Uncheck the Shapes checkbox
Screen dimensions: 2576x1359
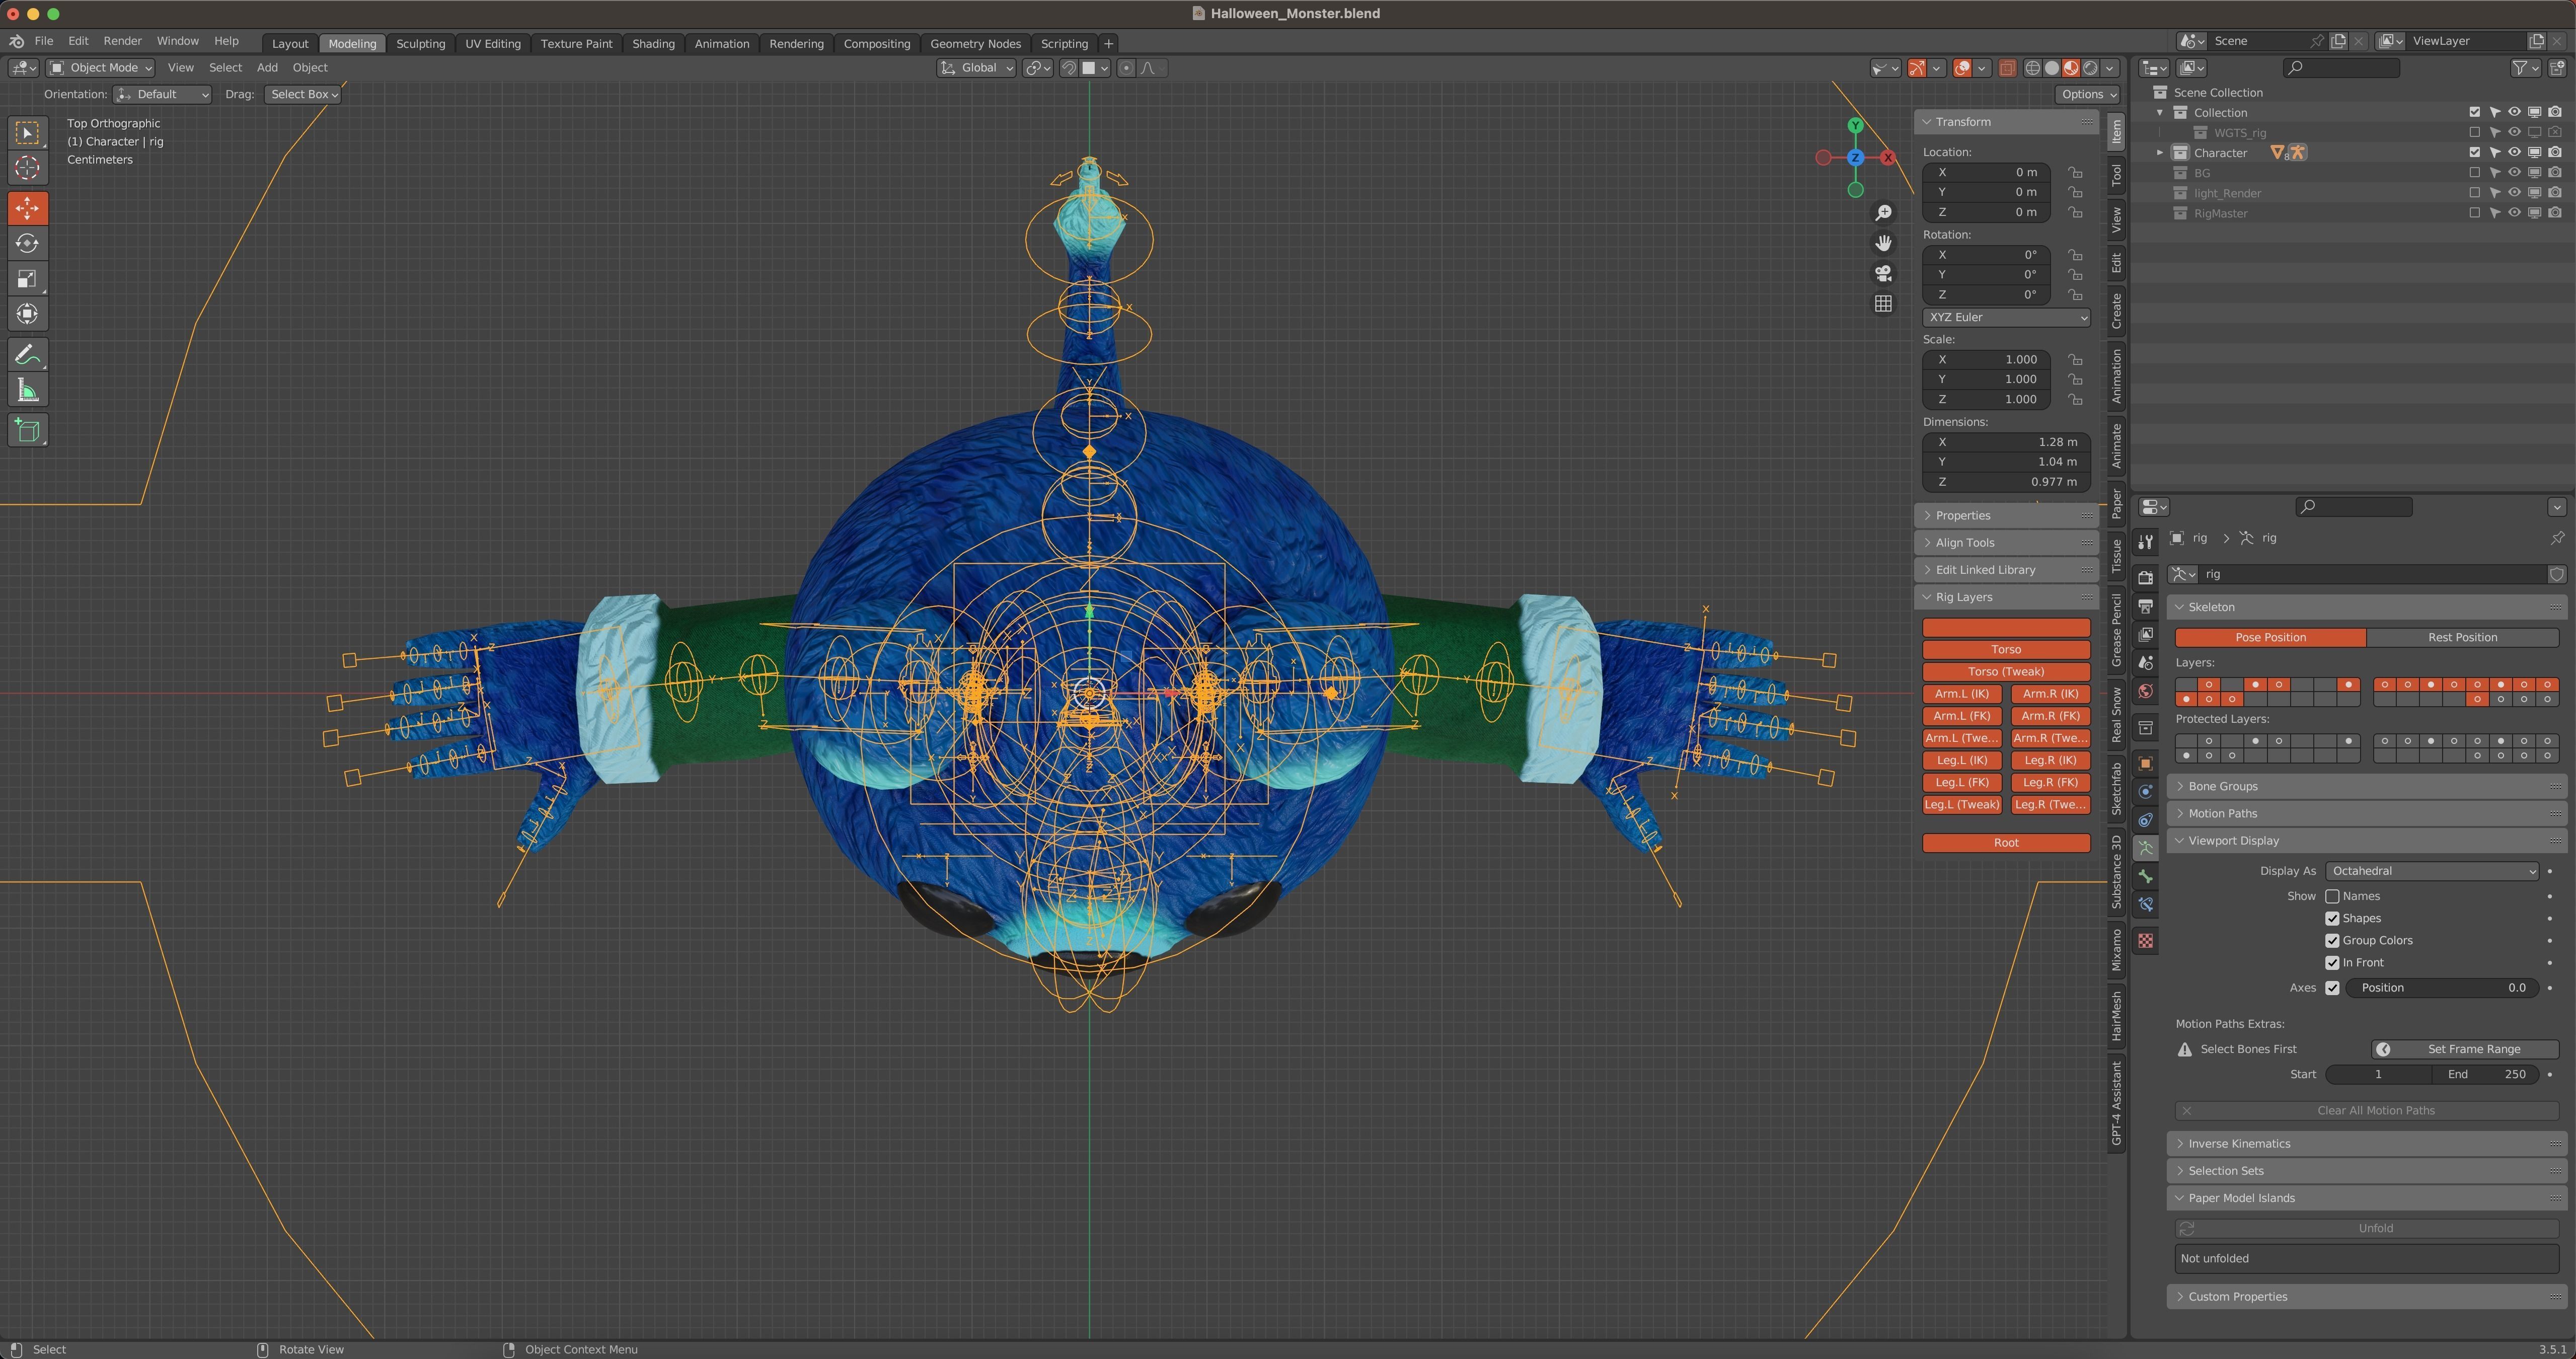[2332, 918]
